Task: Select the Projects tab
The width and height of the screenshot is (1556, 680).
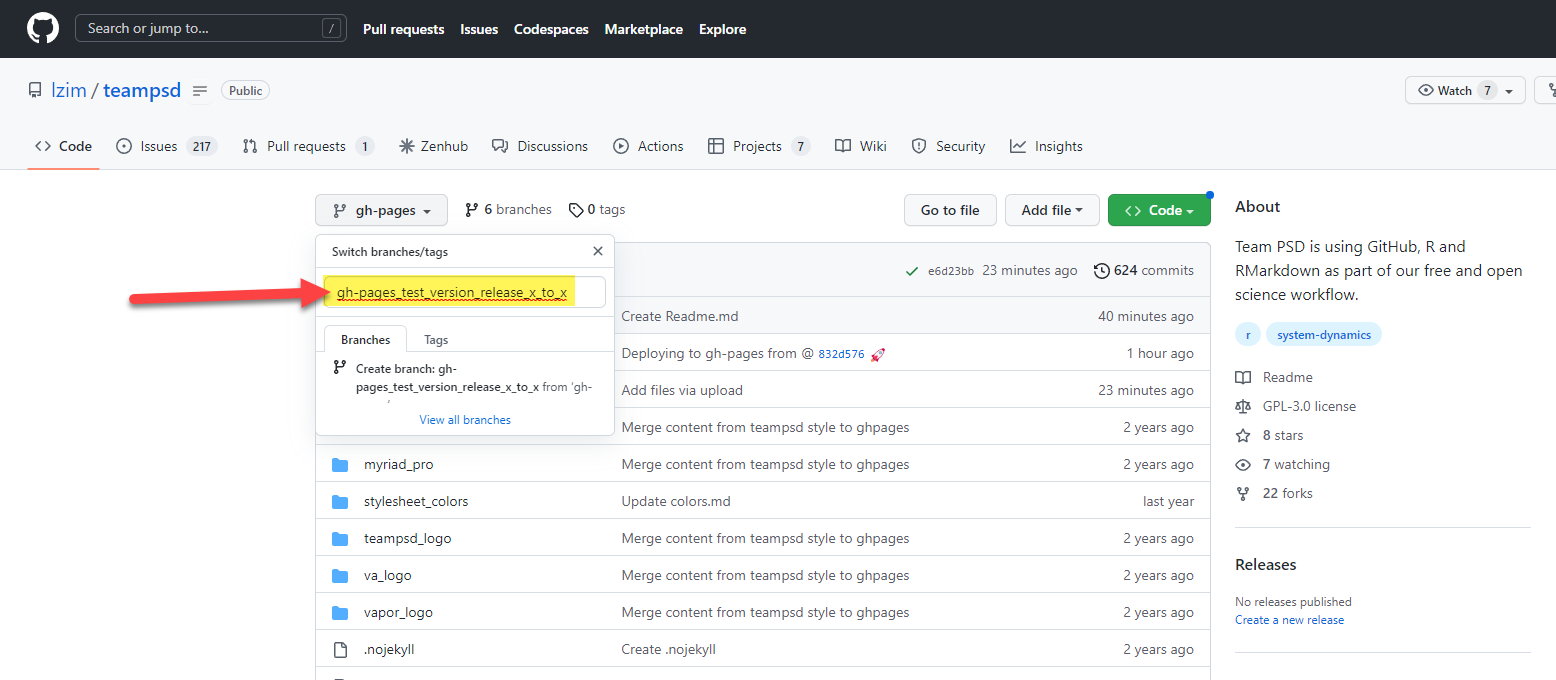Action: [x=758, y=146]
